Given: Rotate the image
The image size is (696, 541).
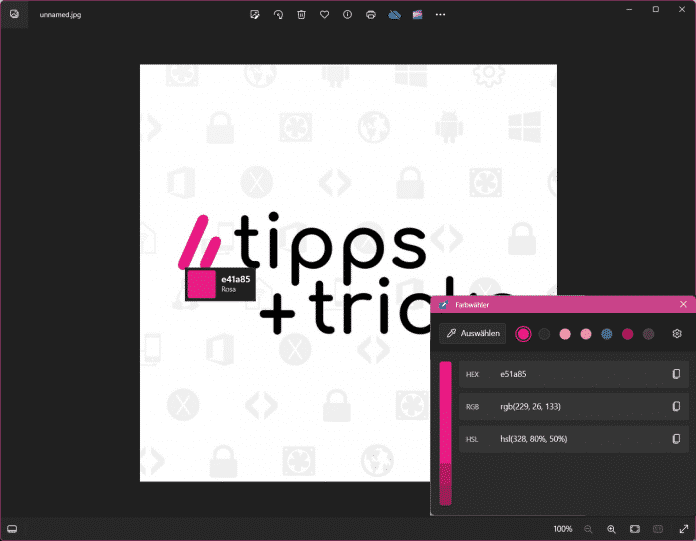Looking at the screenshot, I should click(278, 15).
